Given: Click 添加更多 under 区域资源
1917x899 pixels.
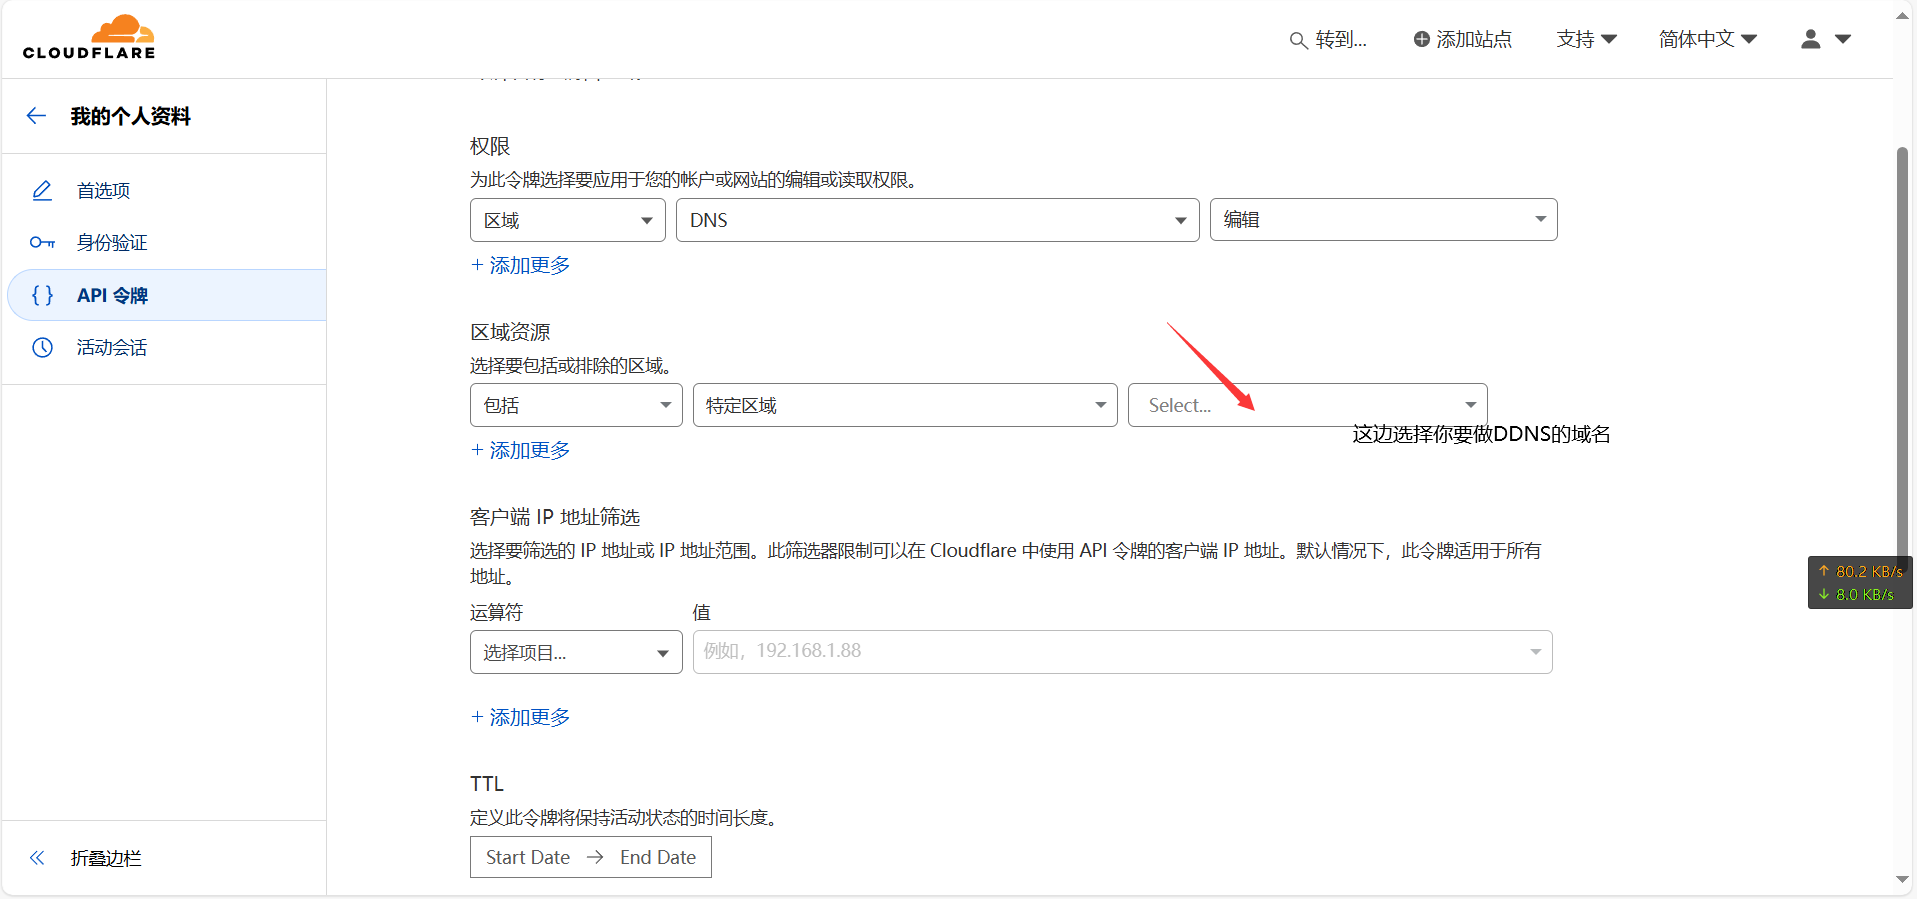Looking at the screenshot, I should (520, 450).
